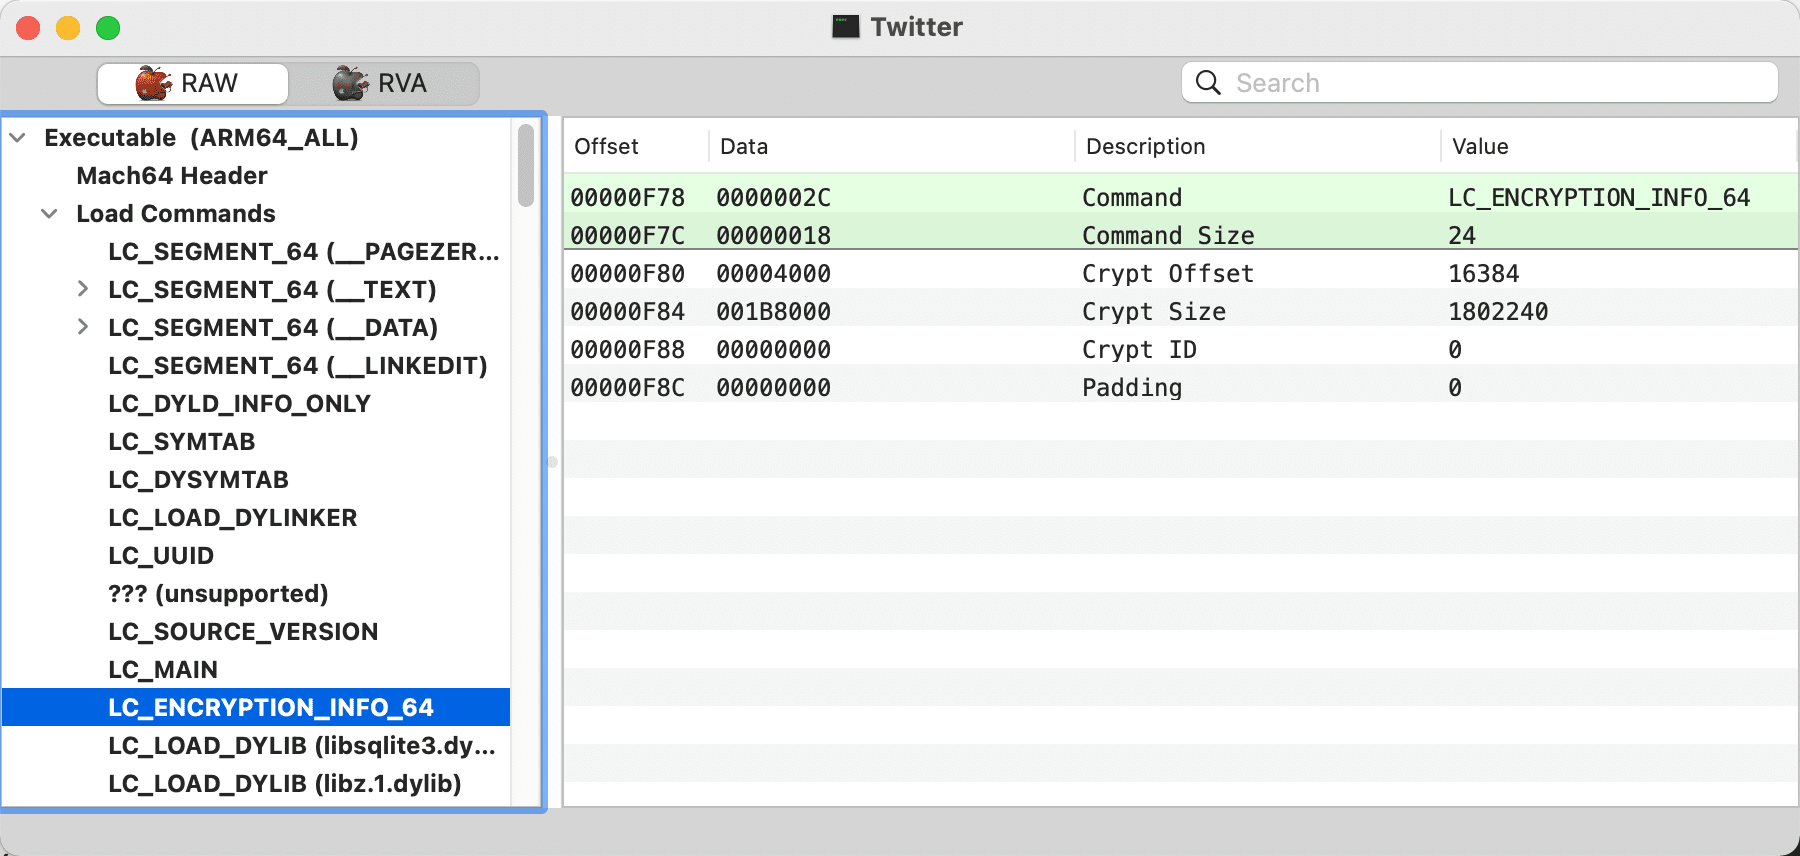The height and width of the screenshot is (856, 1800).
Task: Select highlighted LC_ENCRYPTION_INFO_64 tree row
Action: point(256,707)
